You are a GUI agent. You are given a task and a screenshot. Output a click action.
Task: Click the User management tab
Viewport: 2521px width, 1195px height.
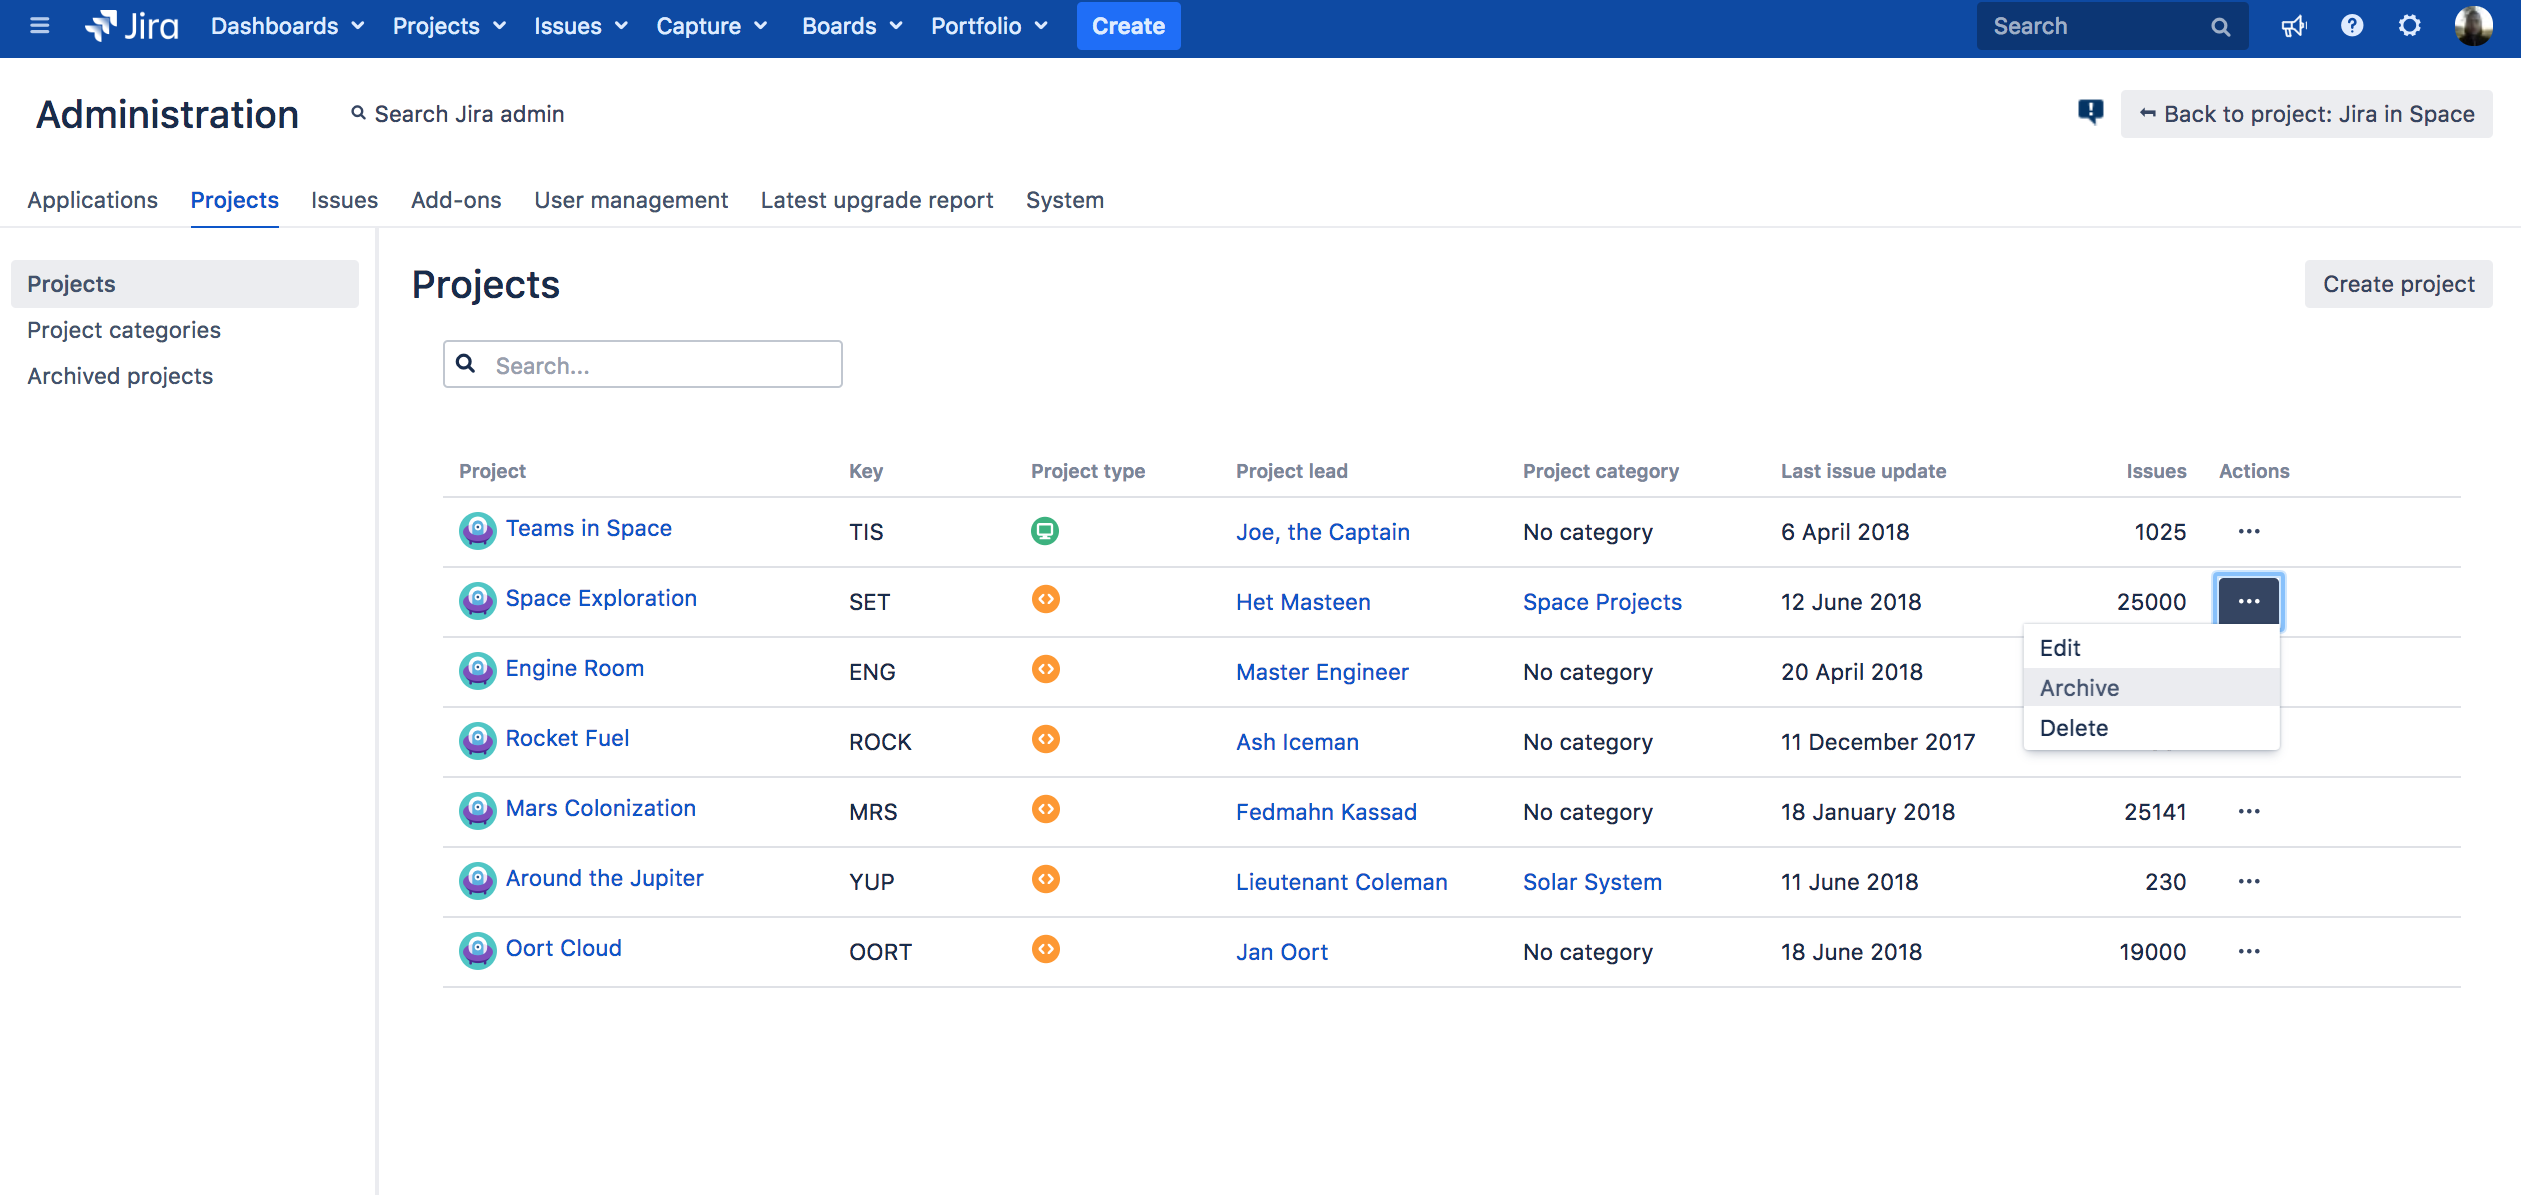pos(632,199)
